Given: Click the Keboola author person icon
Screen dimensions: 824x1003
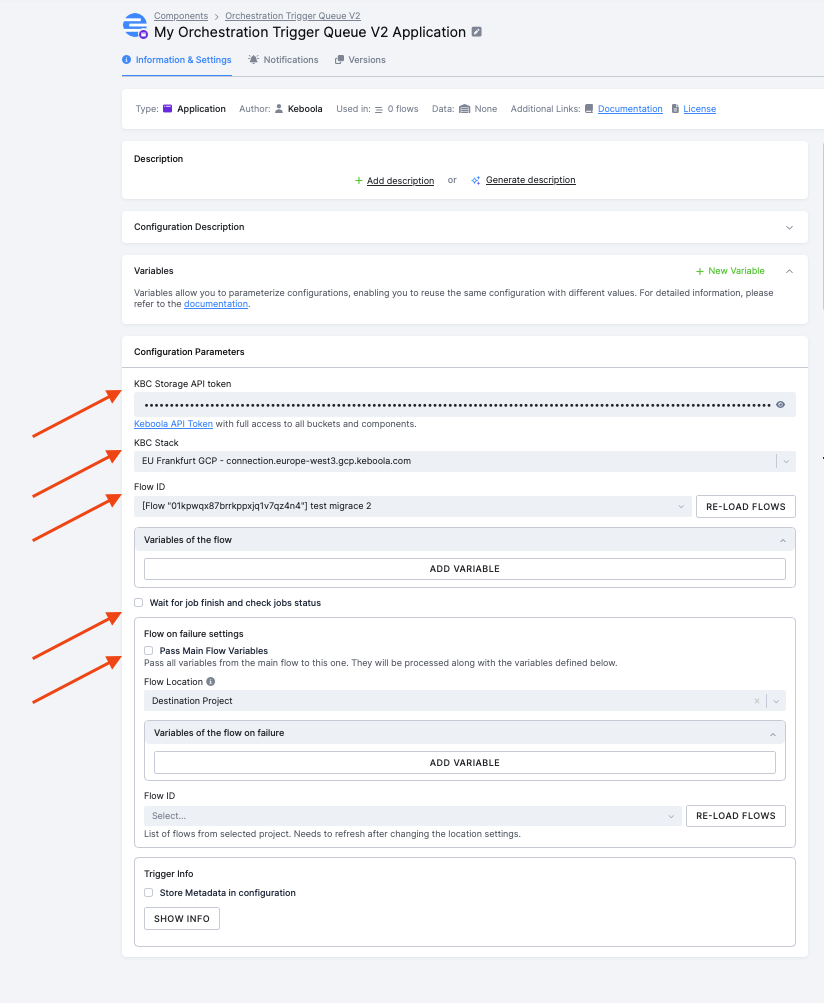Looking at the screenshot, I should click(x=279, y=109).
